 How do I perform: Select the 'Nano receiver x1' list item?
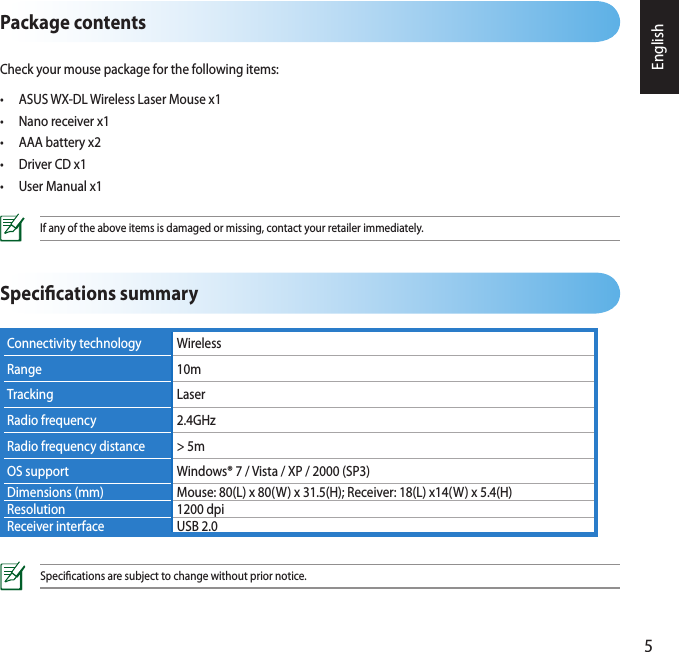pos(64,121)
